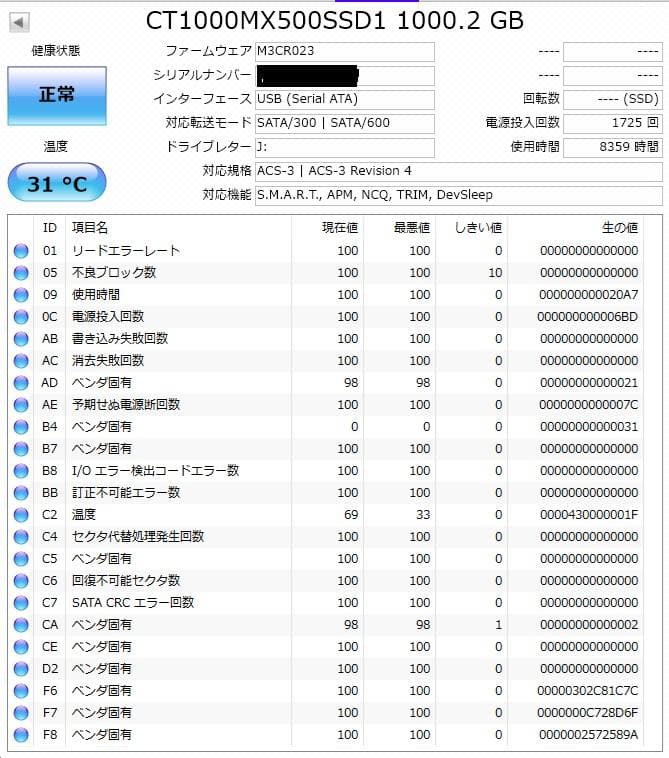Screen dimensions: 669x758
Task: Select status icon for attribute BB
Action: [x=21, y=493]
